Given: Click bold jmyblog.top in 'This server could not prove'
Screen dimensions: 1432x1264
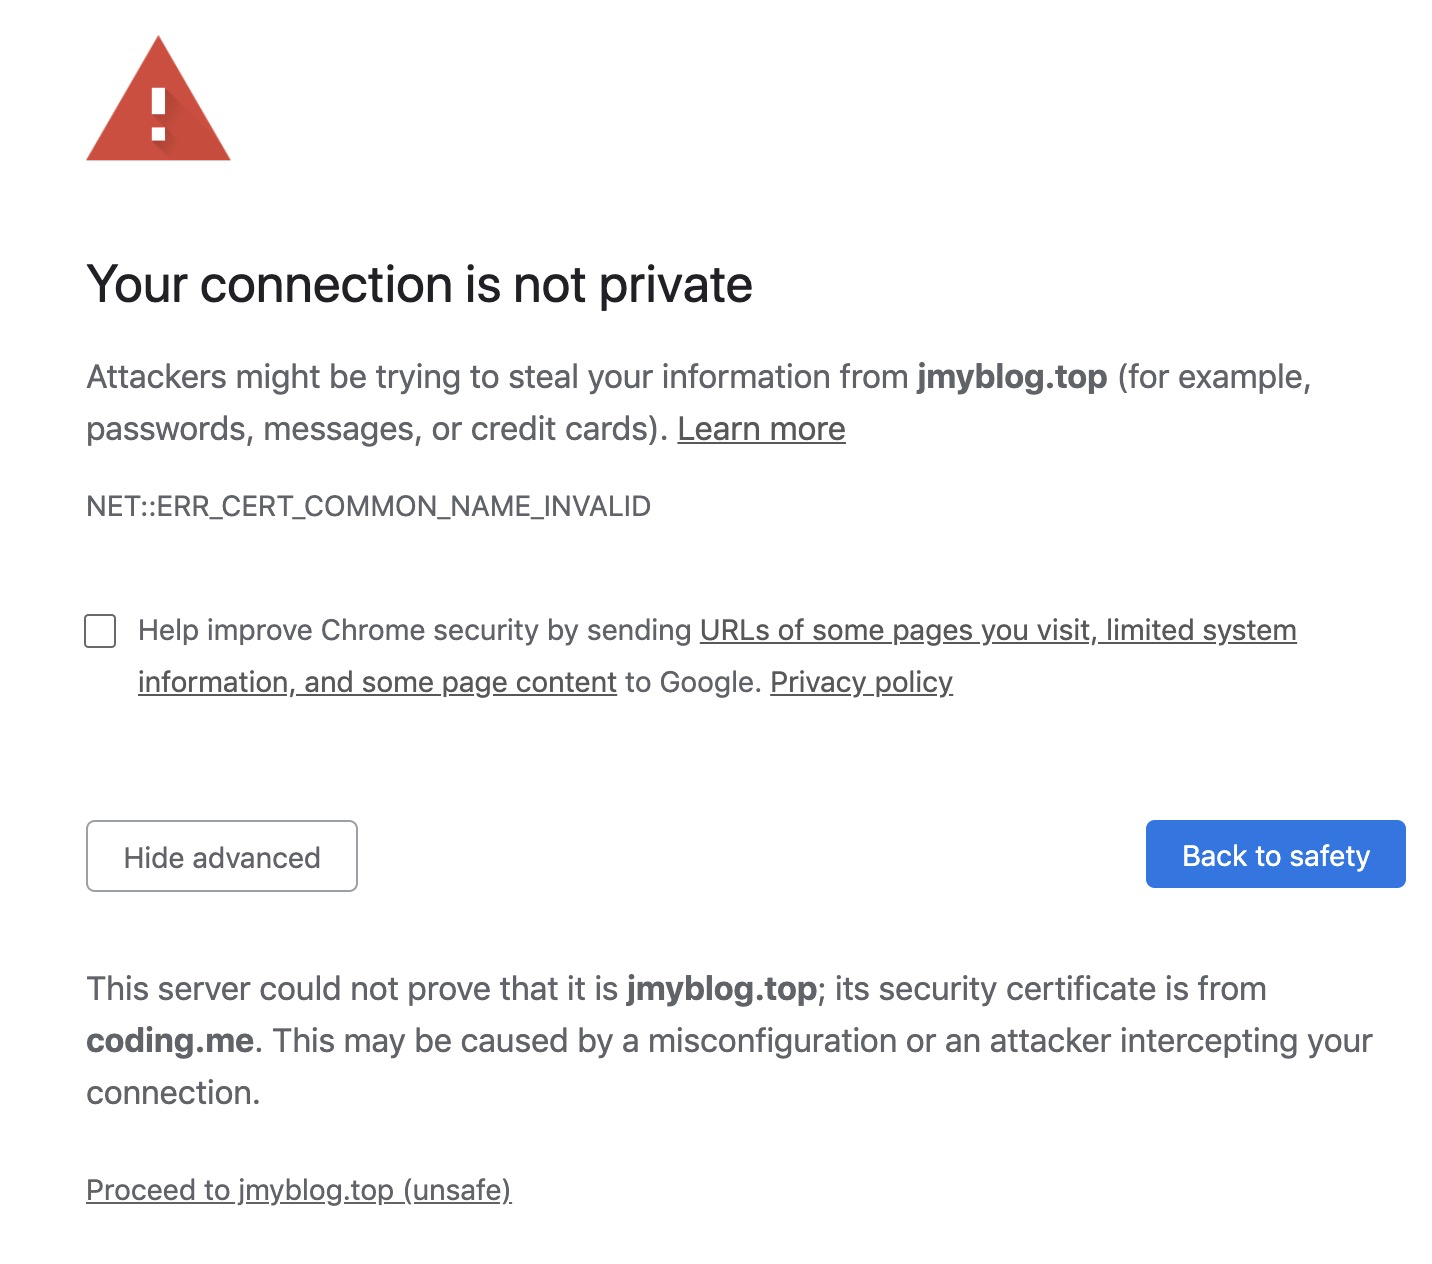Looking at the screenshot, I should point(722,989).
